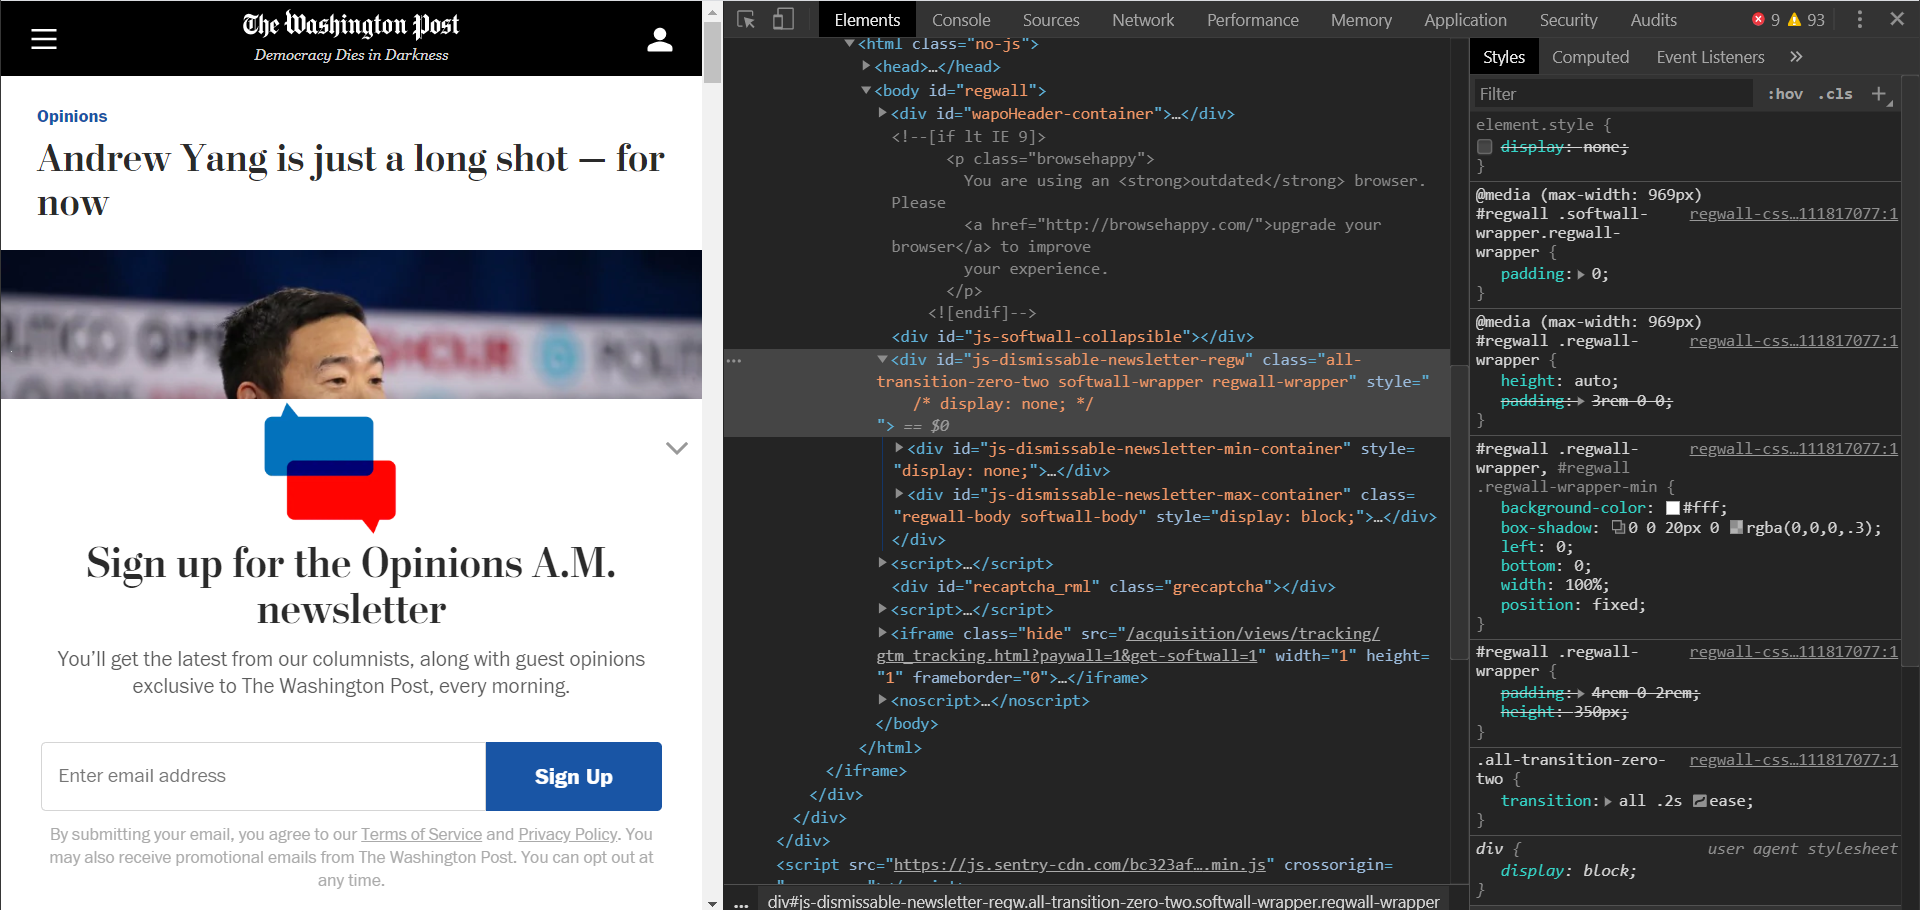
Task: Click the white background-color swatch
Action: click(x=1672, y=508)
